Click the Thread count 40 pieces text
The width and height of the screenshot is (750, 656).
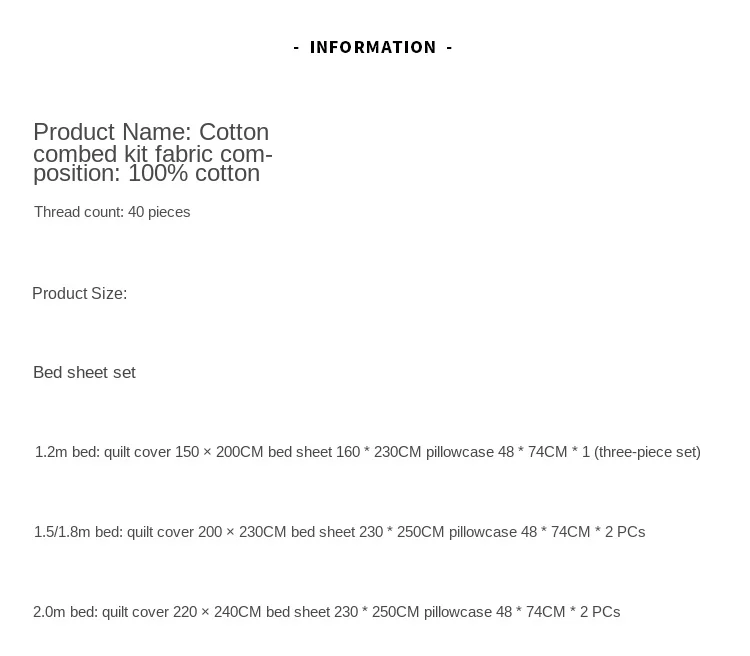tap(112, 212)
